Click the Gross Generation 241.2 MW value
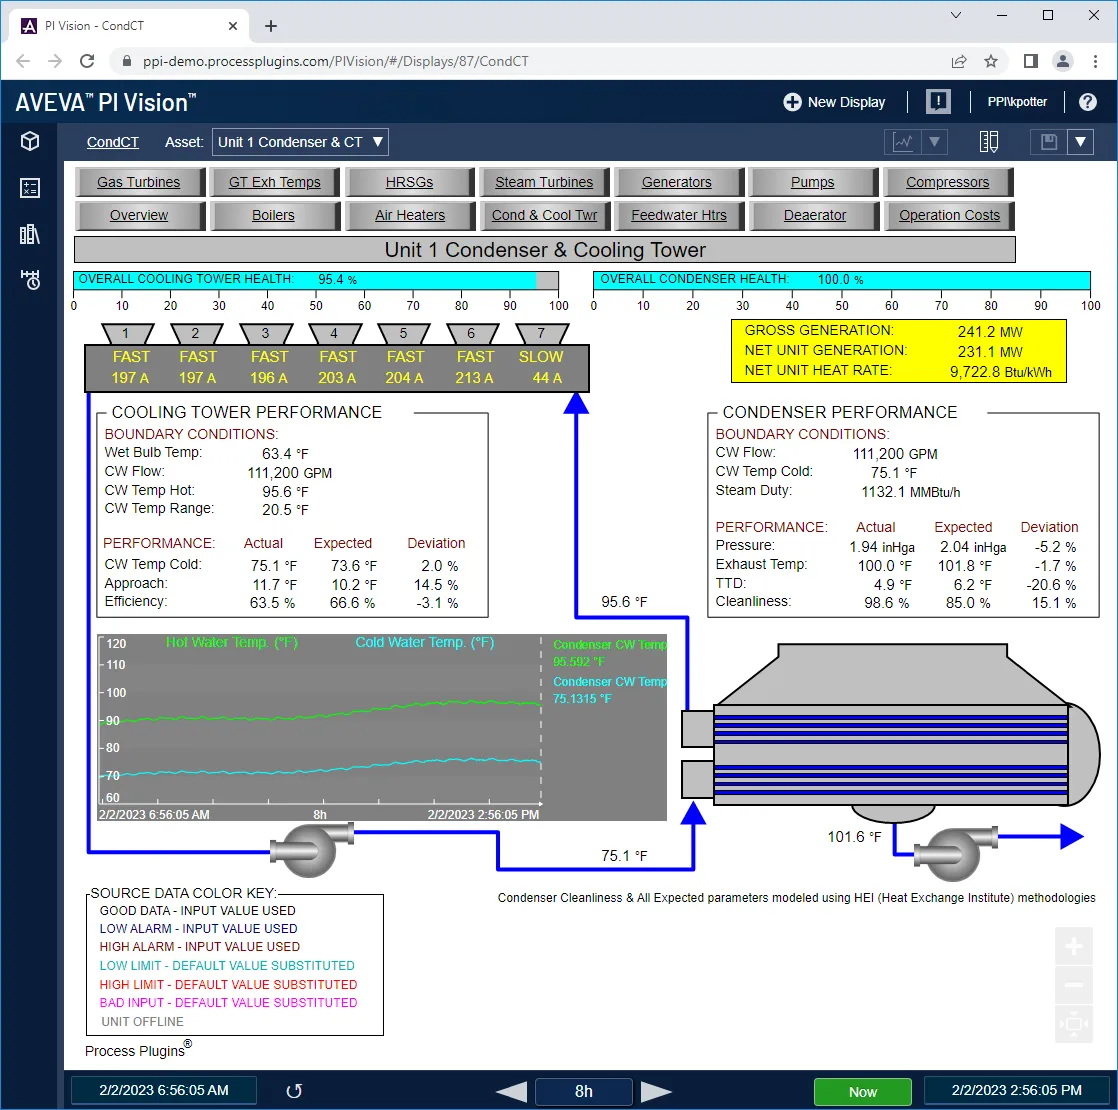Image resolution: width=1118 pixels, height=1110 pixels. coord(990,332)
